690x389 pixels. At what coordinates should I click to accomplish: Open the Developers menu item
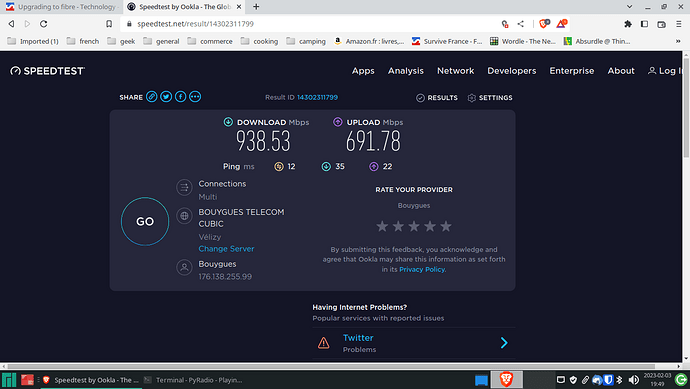[x=512, y=71]
